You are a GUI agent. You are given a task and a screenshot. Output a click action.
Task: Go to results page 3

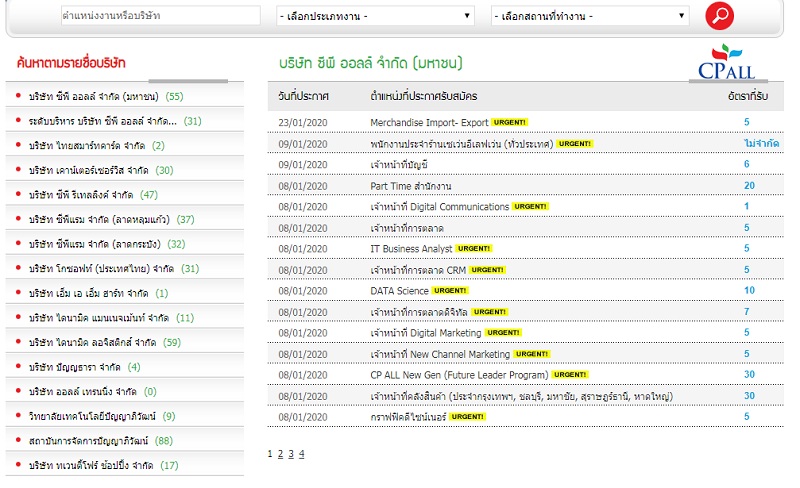click(x=291, y=454)
